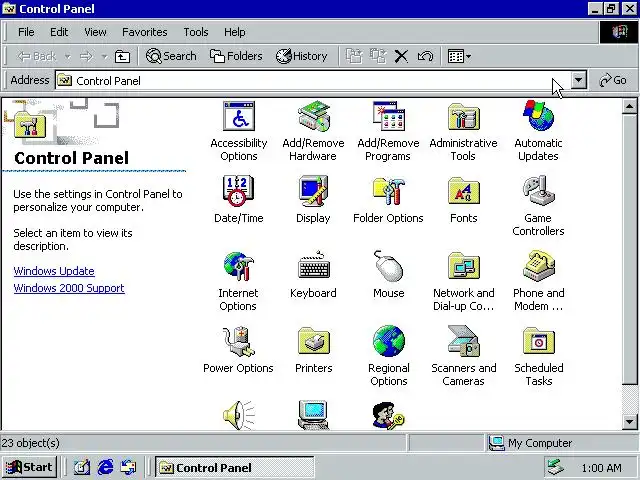Click the Windows logo throbber icon
This screenshot has height=480, width=640.
pyautogui.click(x=619, y=32)
